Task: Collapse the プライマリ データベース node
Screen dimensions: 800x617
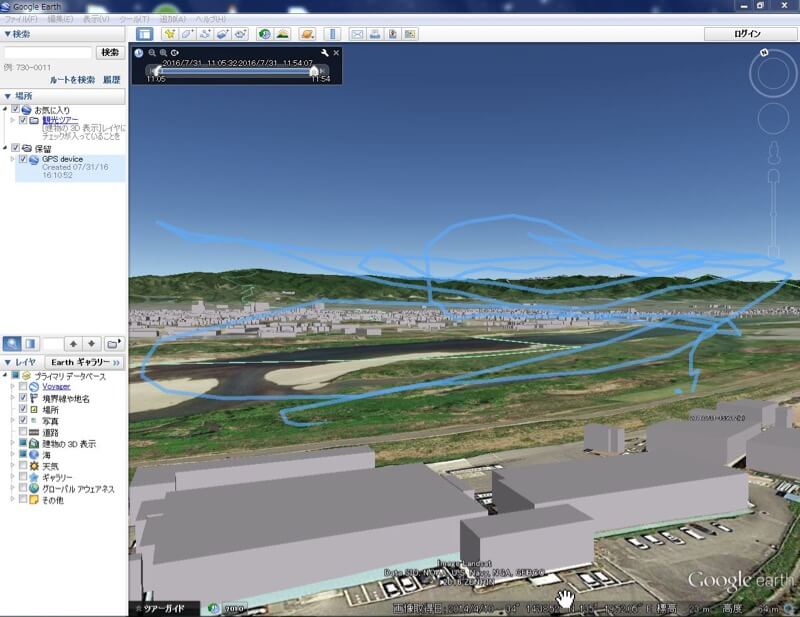Action: click(x=6, y=375)
